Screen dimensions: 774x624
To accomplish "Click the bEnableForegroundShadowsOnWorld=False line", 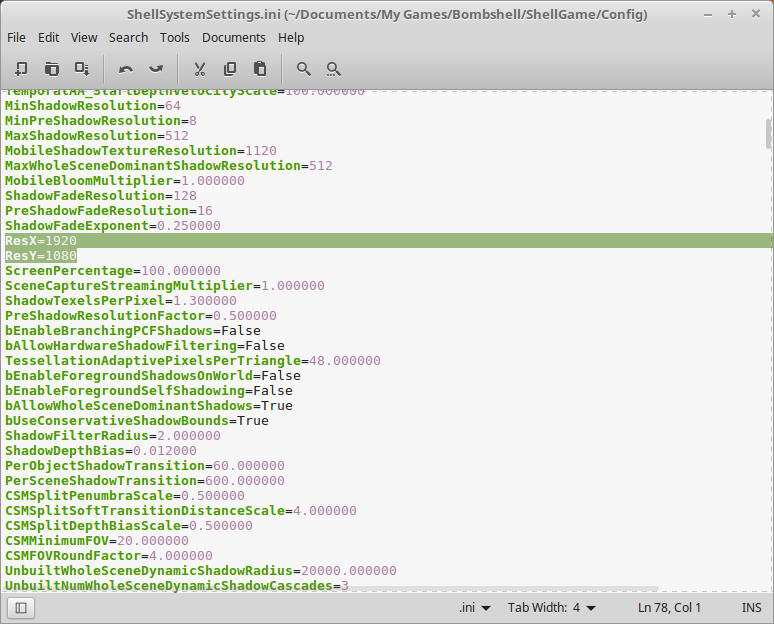I will [x=153, y=376].
